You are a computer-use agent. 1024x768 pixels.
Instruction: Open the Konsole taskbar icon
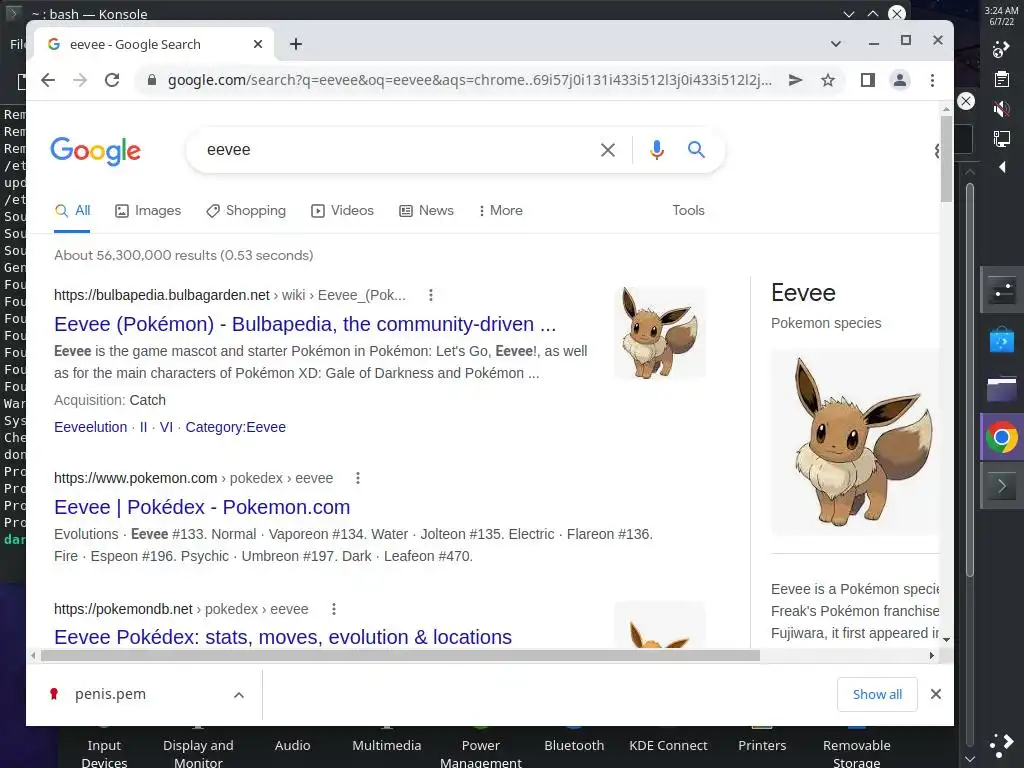pyautogui.click(x=1002, y=486)
